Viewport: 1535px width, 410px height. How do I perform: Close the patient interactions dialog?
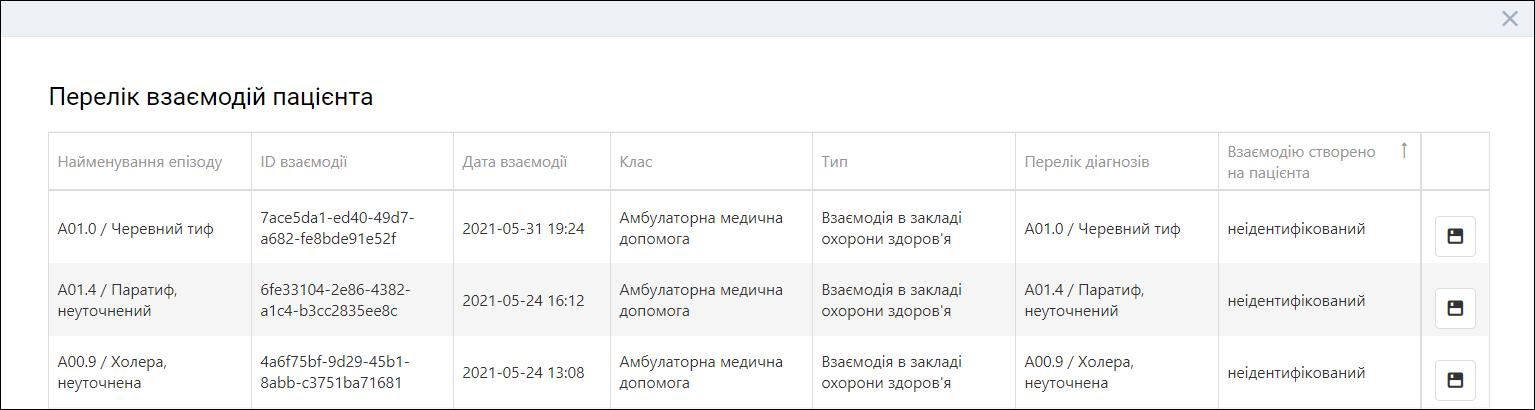[1509, 19]
